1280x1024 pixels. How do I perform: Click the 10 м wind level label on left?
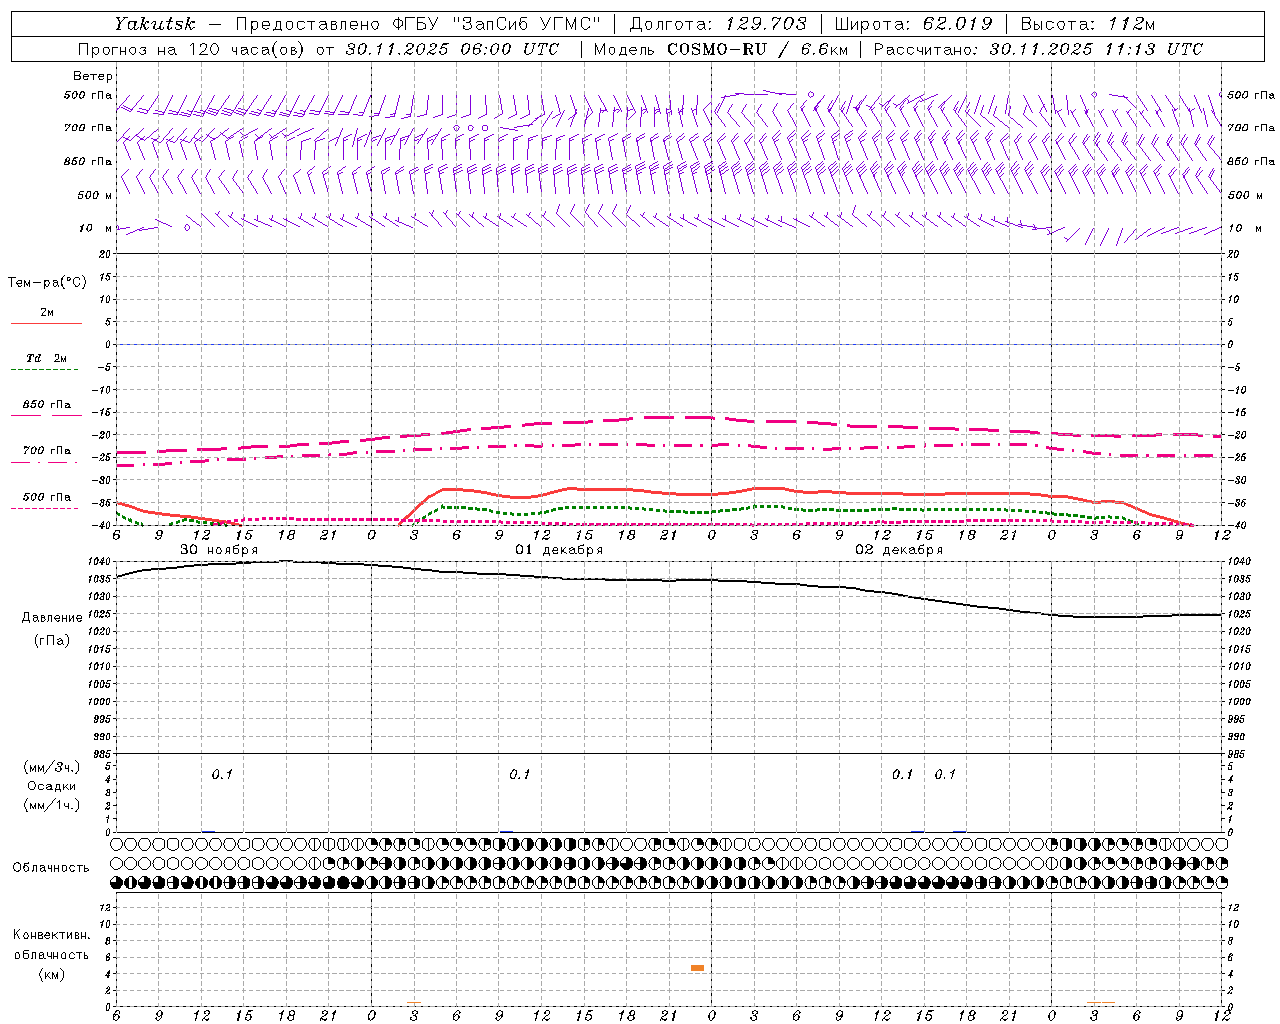(x=96, y=228)
